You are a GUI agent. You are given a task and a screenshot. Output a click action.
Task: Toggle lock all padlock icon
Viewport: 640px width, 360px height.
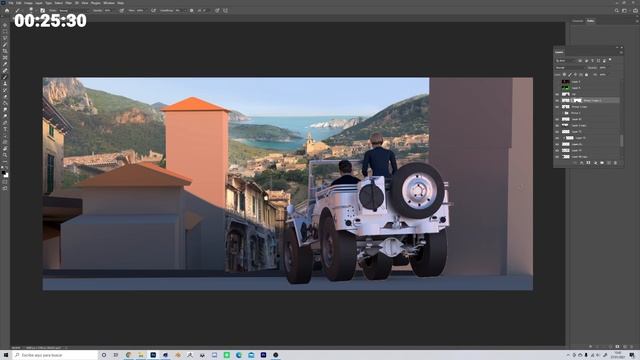[x=587, y=75]
